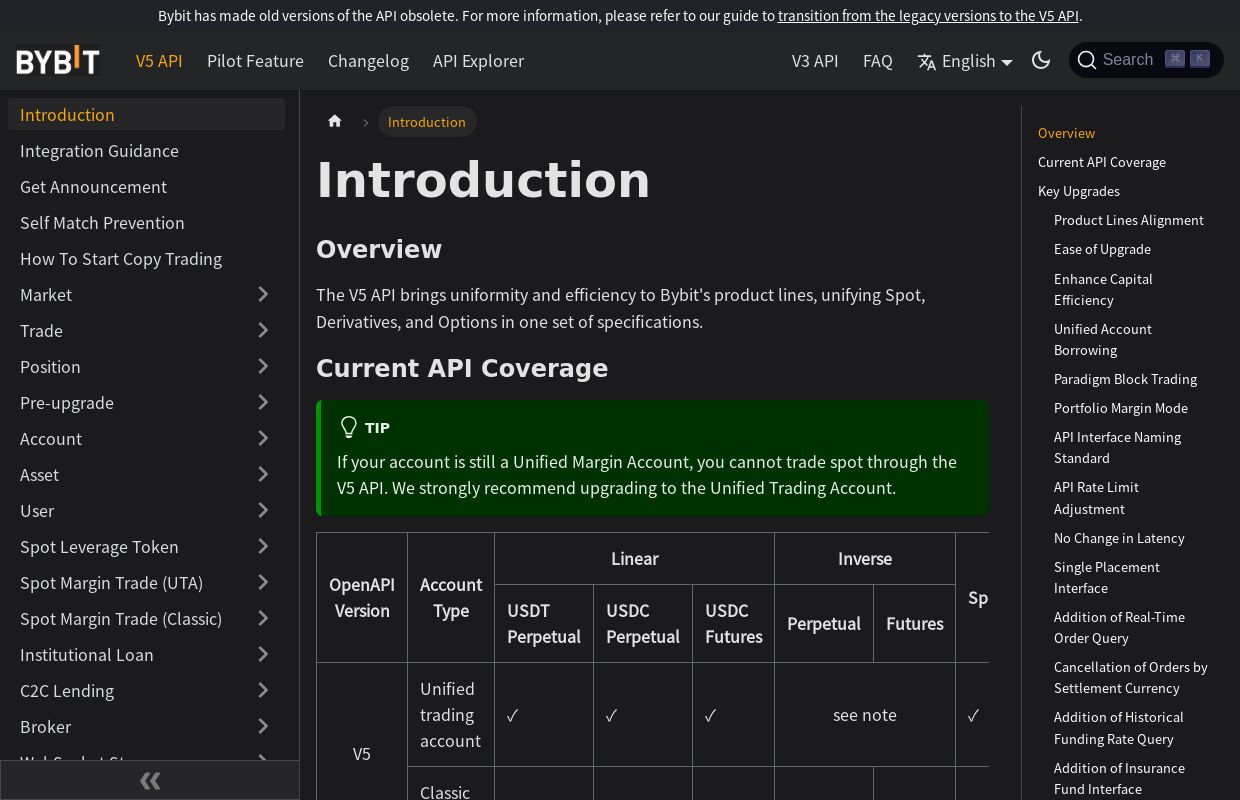Expand the Trade section chevron
Image resolution: width=1240 pixels, height=800 pixels.
[x=263, y=330]
